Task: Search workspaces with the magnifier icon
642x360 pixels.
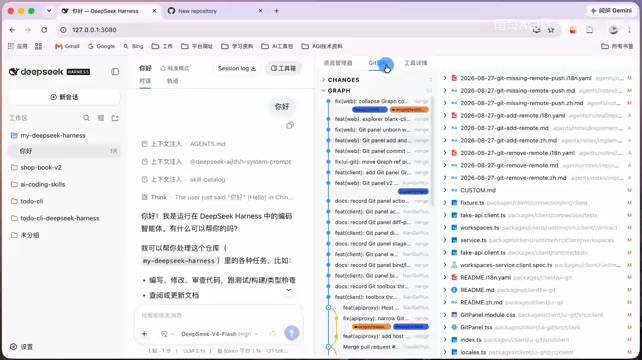Action: (86, 118)
